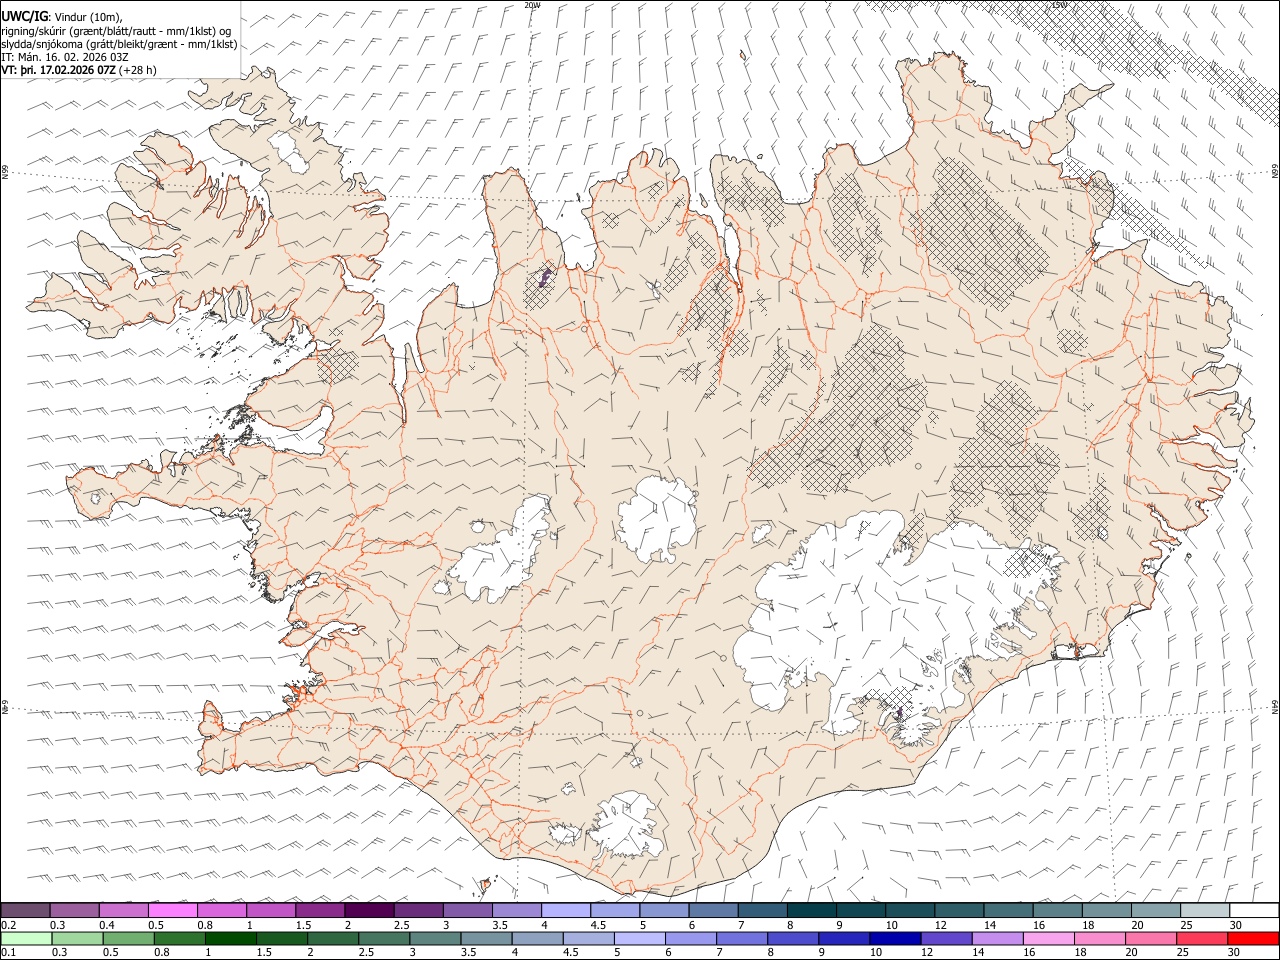Click the 'rigning/skúrir' legend description line
The height and width of the screenshot is (960, 1280).
coord(117,30)
